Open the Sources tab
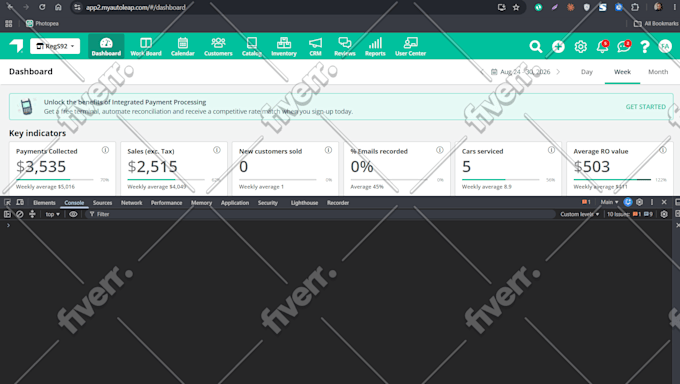Viewport: 680px width, 384px height. coord(102,203)
